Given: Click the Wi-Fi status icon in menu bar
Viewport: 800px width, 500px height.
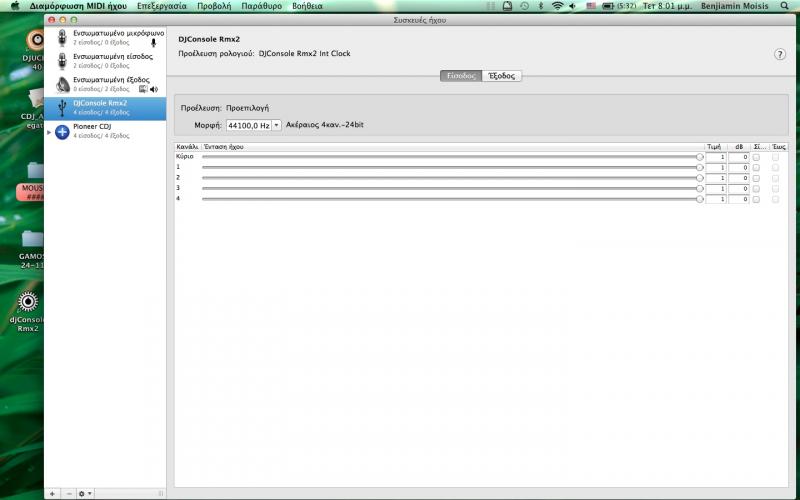Looking at the screenshot, I should 557,6.
